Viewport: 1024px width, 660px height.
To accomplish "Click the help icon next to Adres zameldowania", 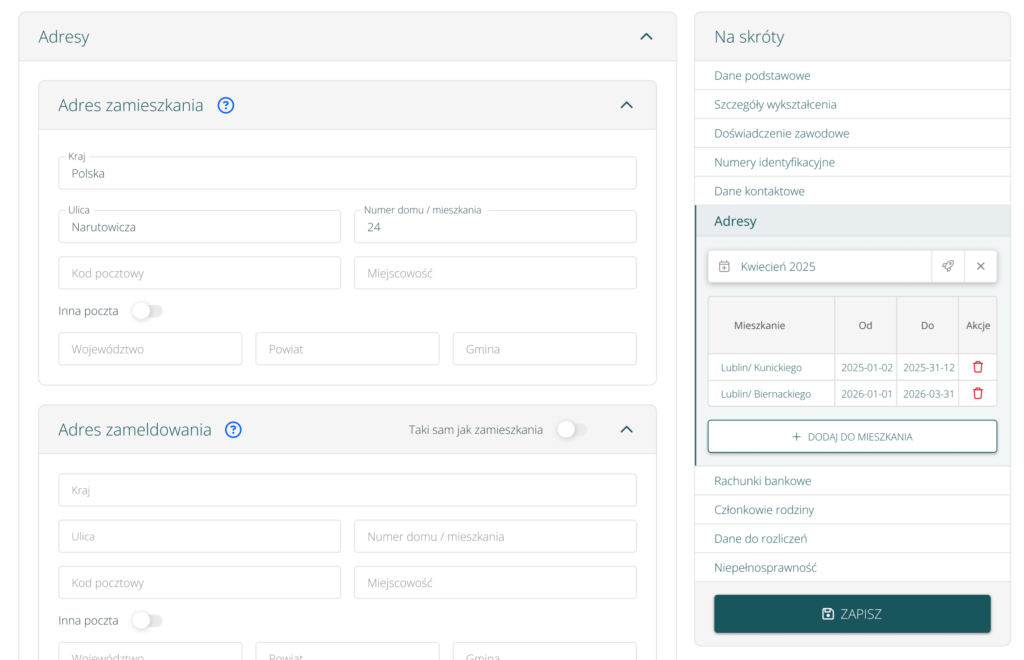I will coord(233,430).
